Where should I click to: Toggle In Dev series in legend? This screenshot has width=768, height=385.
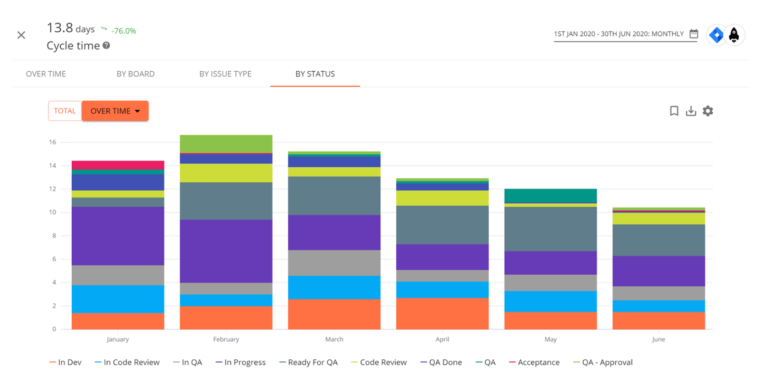[x=65, y=362]
